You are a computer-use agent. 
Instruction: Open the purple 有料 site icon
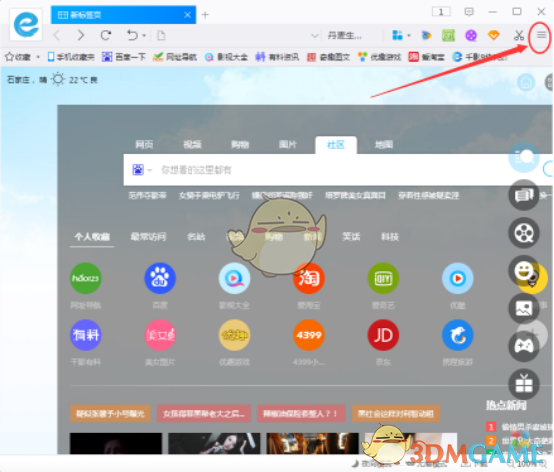[86, 335]
